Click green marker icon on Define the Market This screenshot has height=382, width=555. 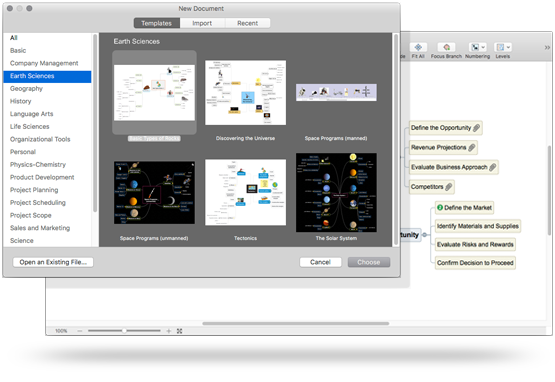[440, 207]
